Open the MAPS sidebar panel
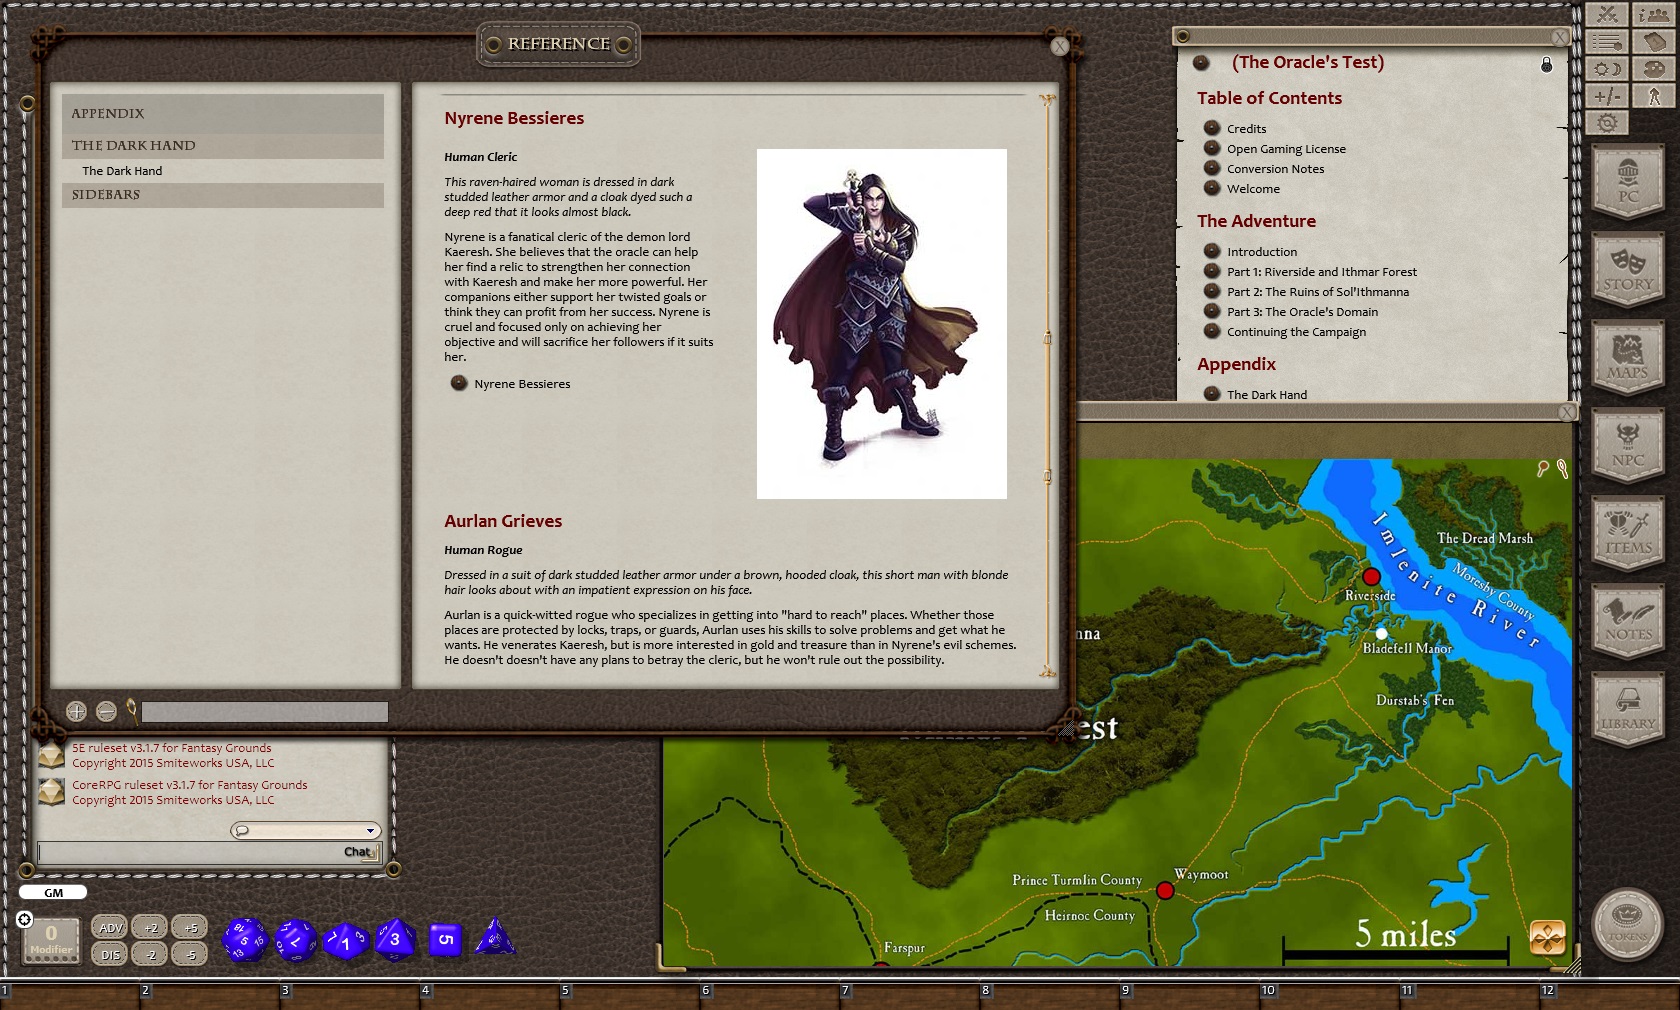1680x1010 pixels. tap(1627, 358)
